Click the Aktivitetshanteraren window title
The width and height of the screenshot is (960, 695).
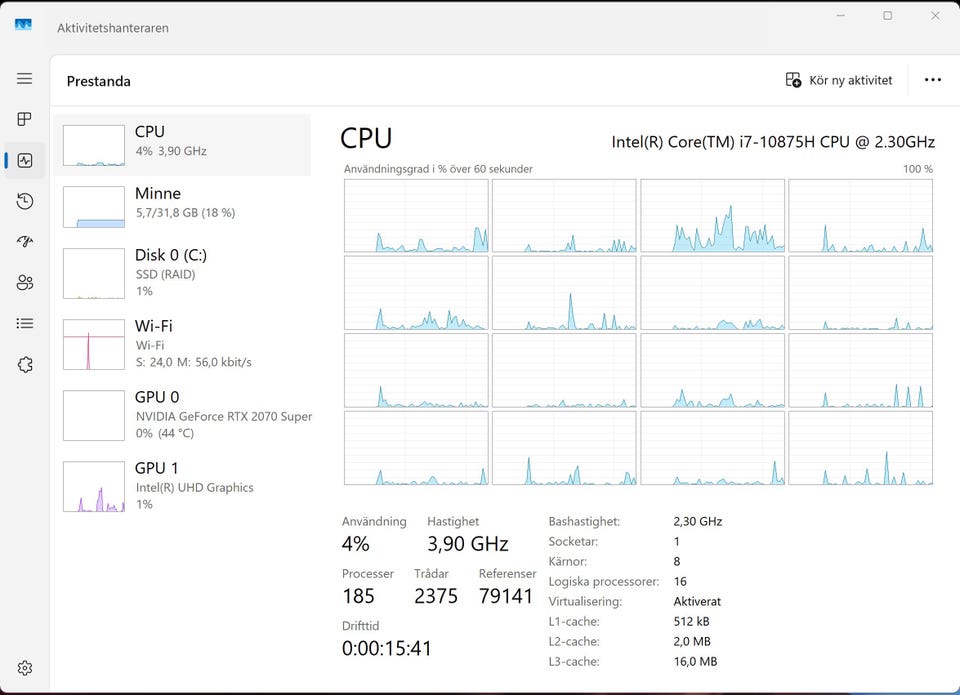click(x=113, y=28)
